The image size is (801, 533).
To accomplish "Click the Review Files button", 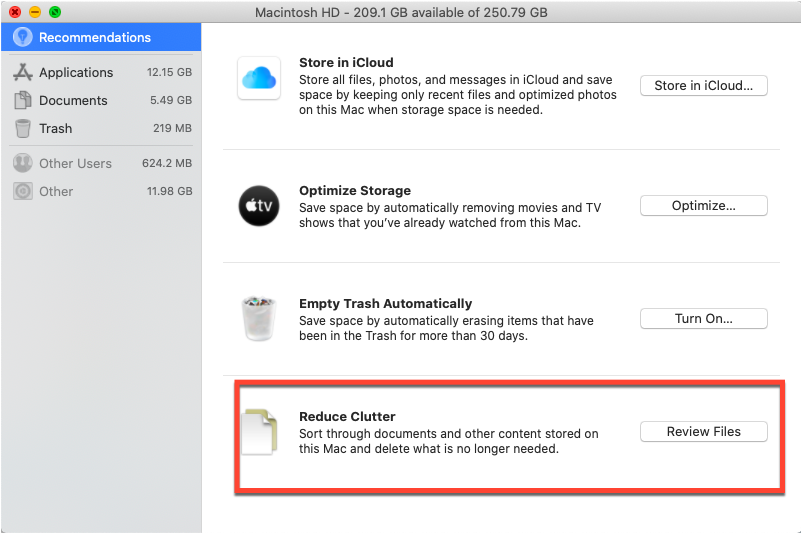I will [703, 431].
